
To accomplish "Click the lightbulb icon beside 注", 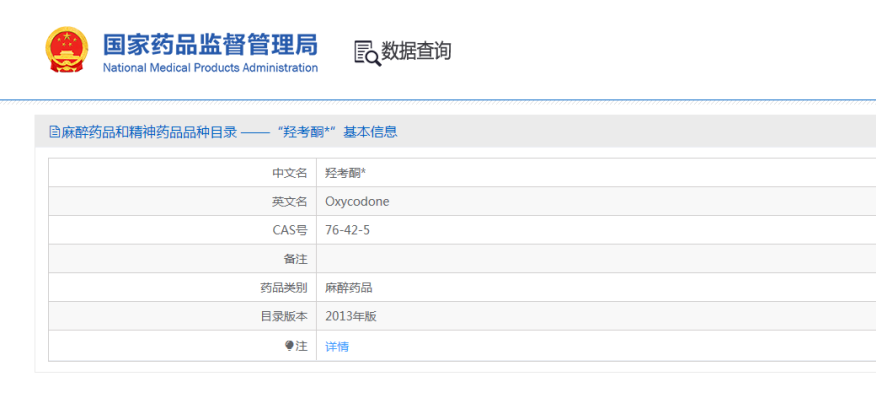I will point(289,346).
